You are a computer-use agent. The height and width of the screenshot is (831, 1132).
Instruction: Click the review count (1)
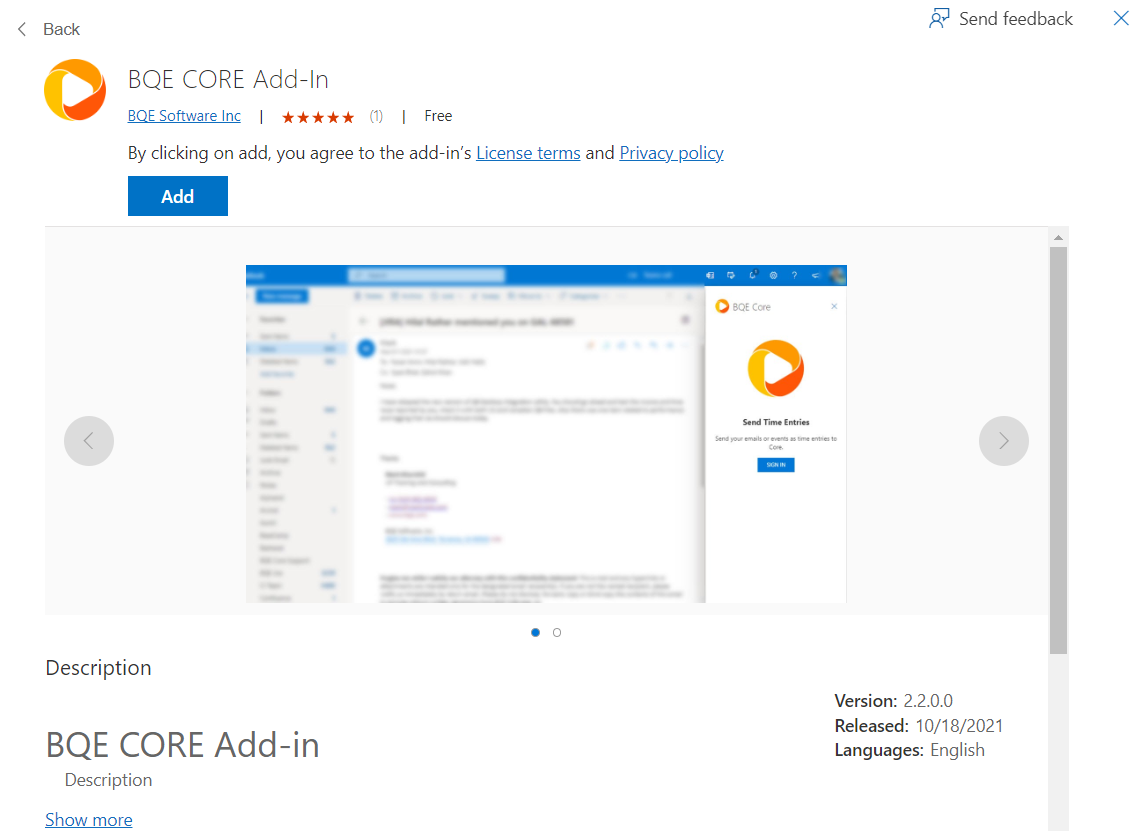click(x=376, y=116)
